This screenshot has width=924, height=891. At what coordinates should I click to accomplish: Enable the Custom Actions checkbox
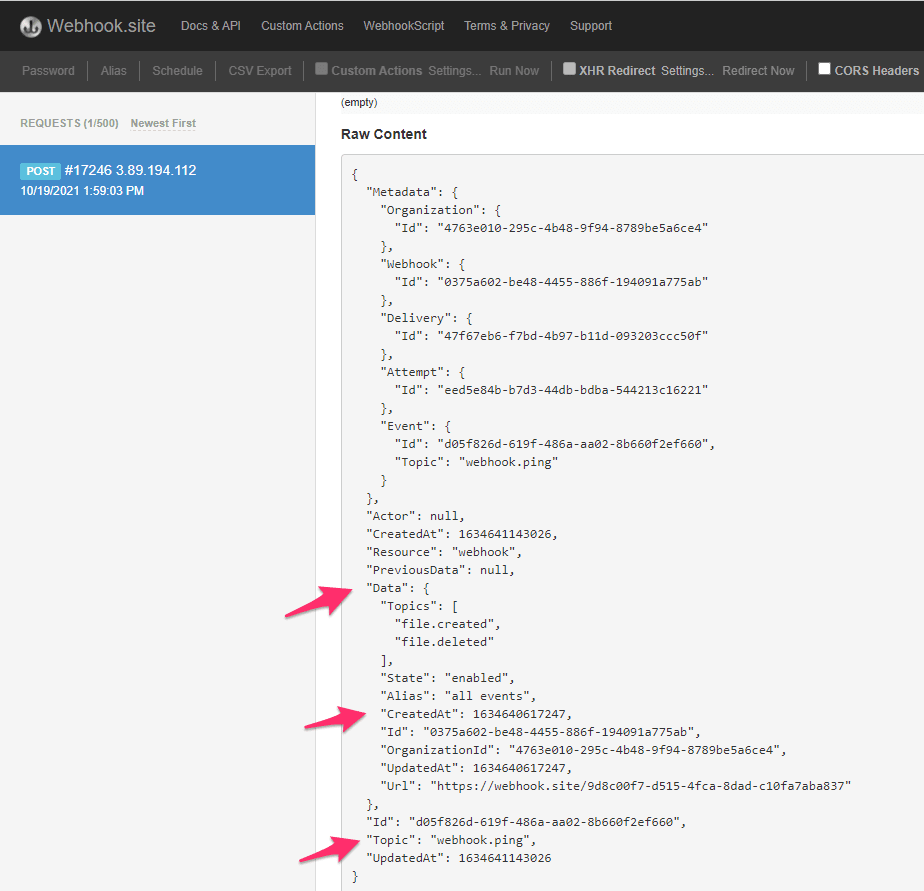tap(321, 69)
